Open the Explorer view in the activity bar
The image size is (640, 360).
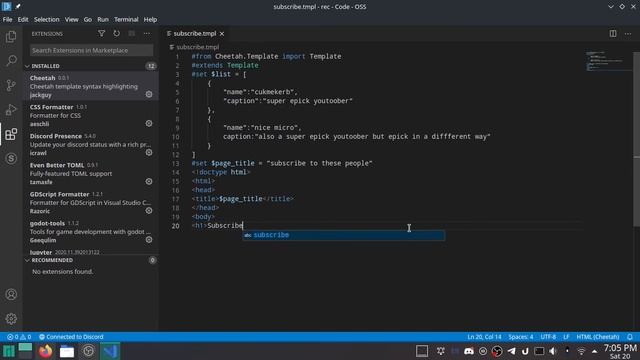pos(11,37)
